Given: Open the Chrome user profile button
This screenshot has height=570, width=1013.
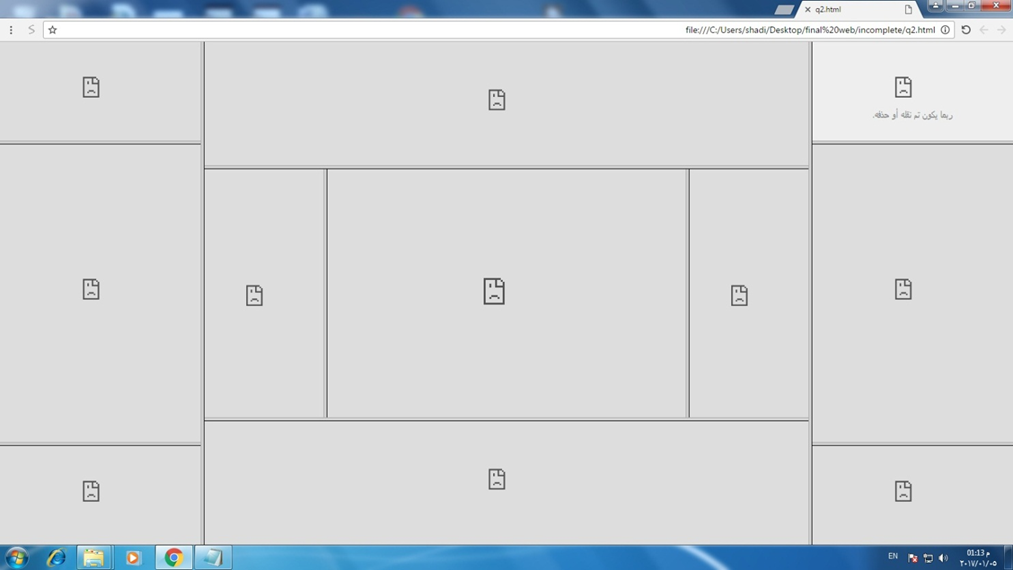Looking at the screenshot, I should [935, 5].
